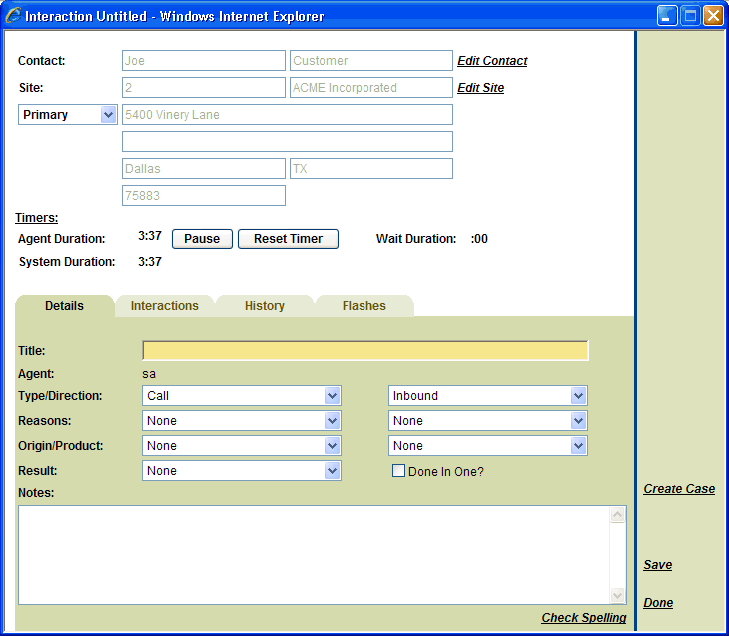Viewport: 729px width, 636px height.
Task: Close the Interaction Untitled window
Action: [x=713, y=16]
